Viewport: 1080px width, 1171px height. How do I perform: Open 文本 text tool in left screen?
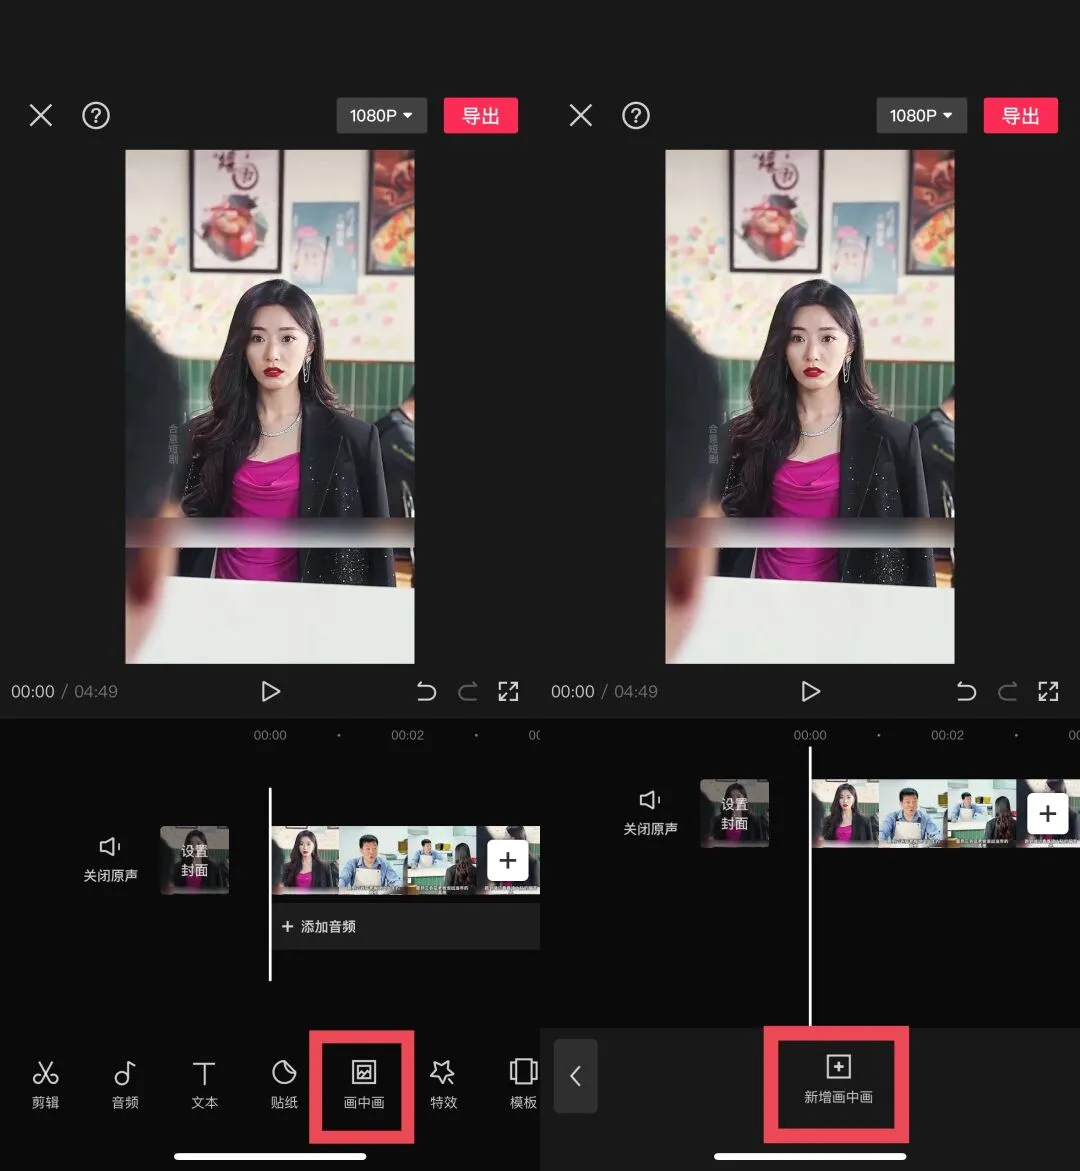click(x=204, y=1084)
